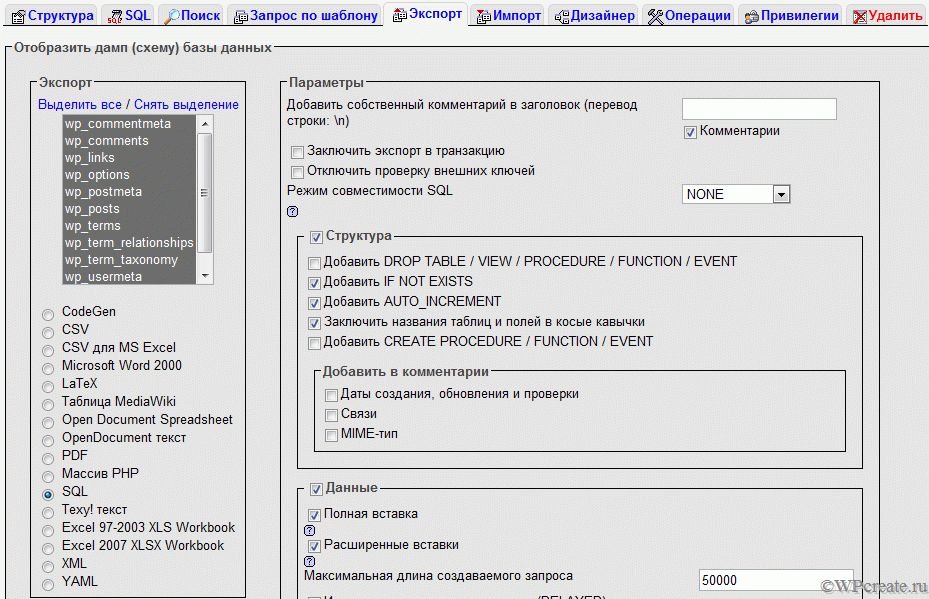Open the Операции tab
The height and width of the screenshot is (599, 929).
pos(689,15)
